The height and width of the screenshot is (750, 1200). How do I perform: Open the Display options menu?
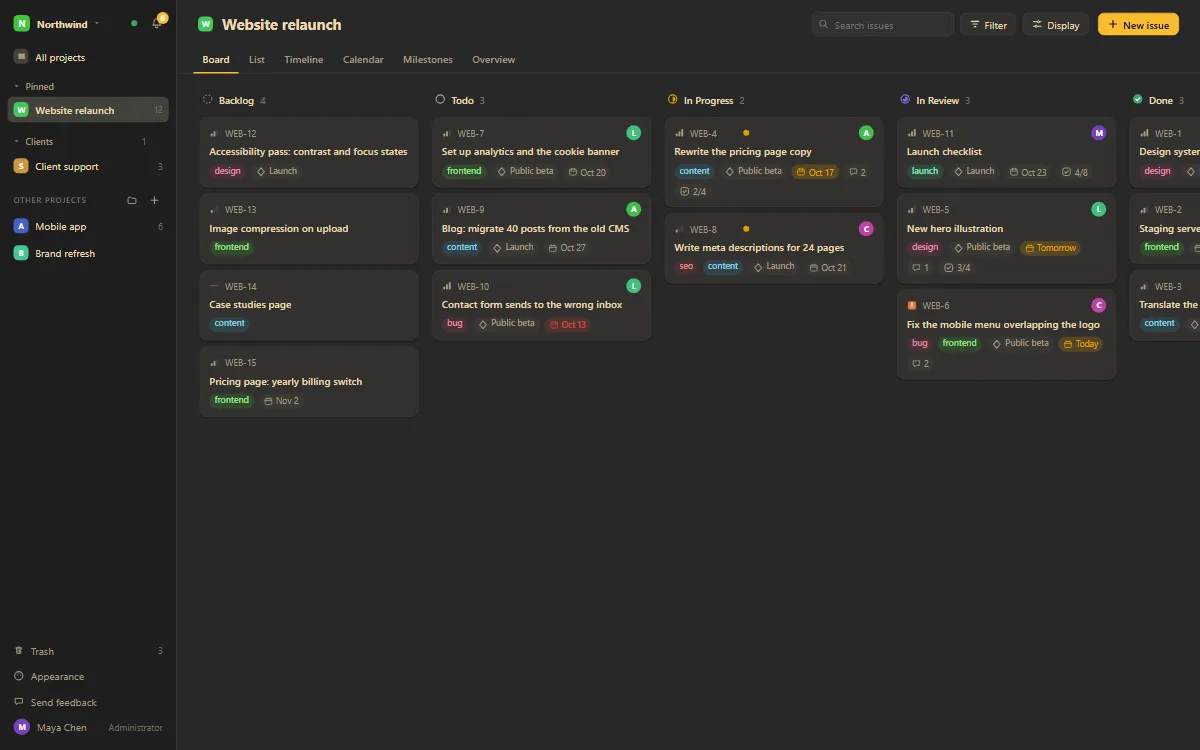[x=1055, y=25]
